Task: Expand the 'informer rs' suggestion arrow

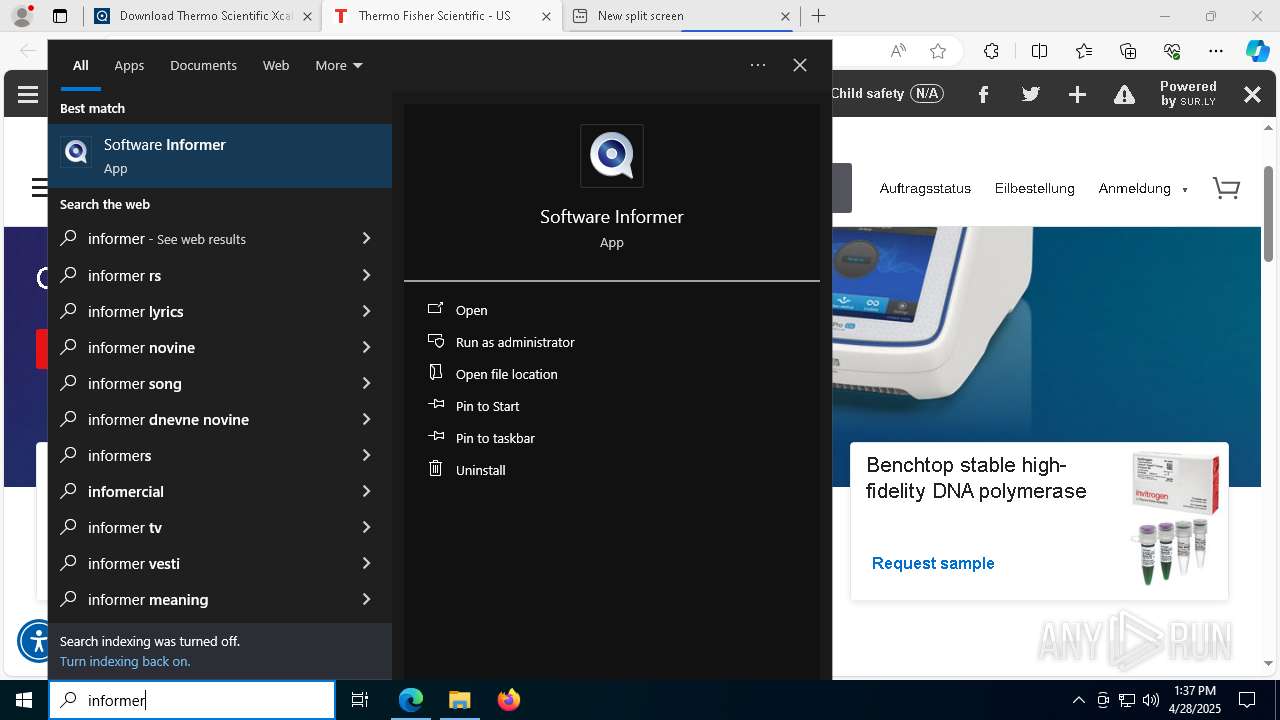Action: coord(366,275)
